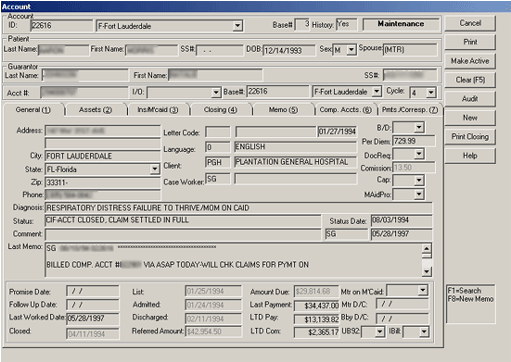Click the Spouse field
This screenshot has width=511, height=362.
410,50
